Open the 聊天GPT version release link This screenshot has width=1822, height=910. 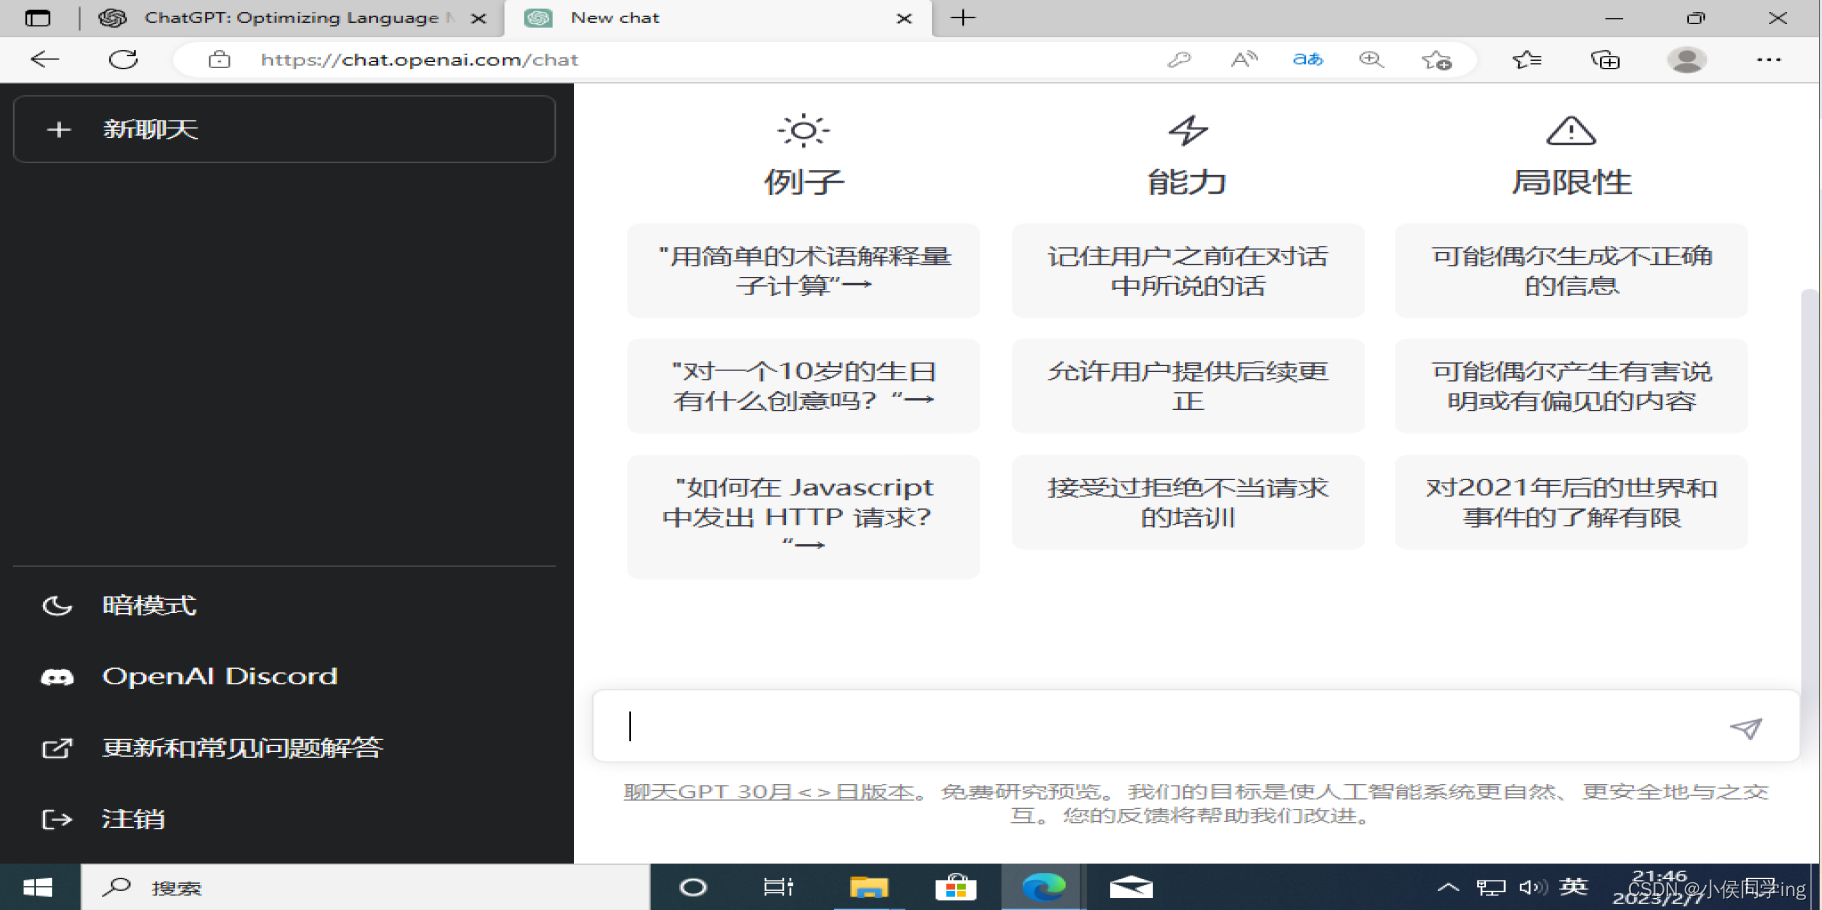pos(769,792)
